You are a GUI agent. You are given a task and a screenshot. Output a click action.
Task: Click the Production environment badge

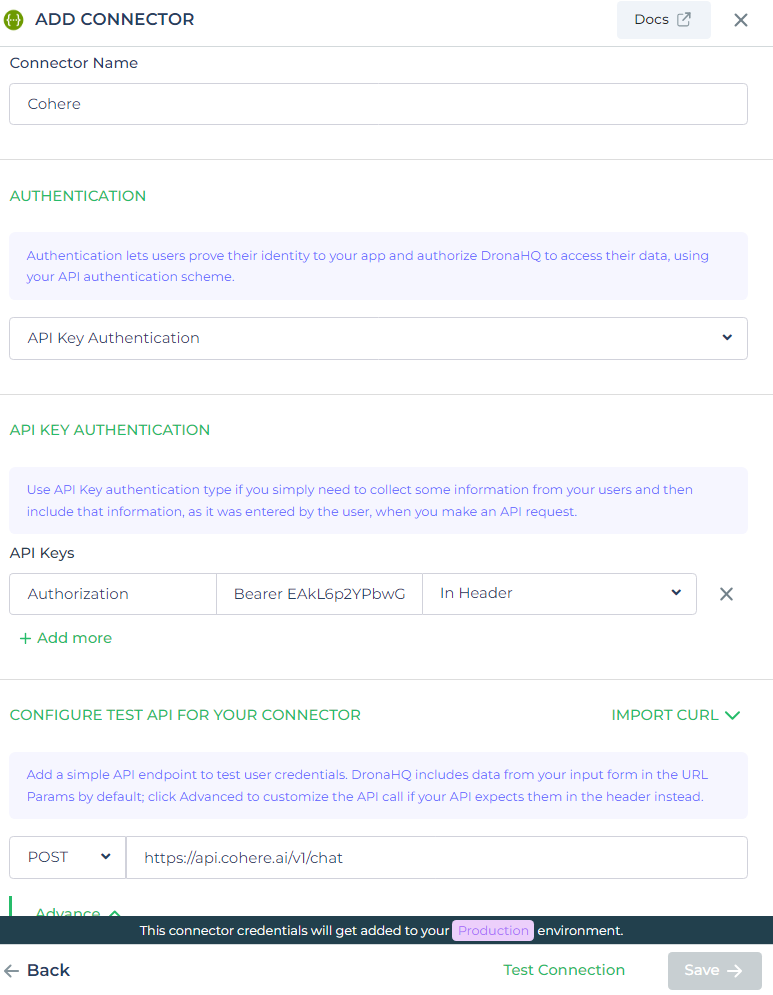[492, 930]
